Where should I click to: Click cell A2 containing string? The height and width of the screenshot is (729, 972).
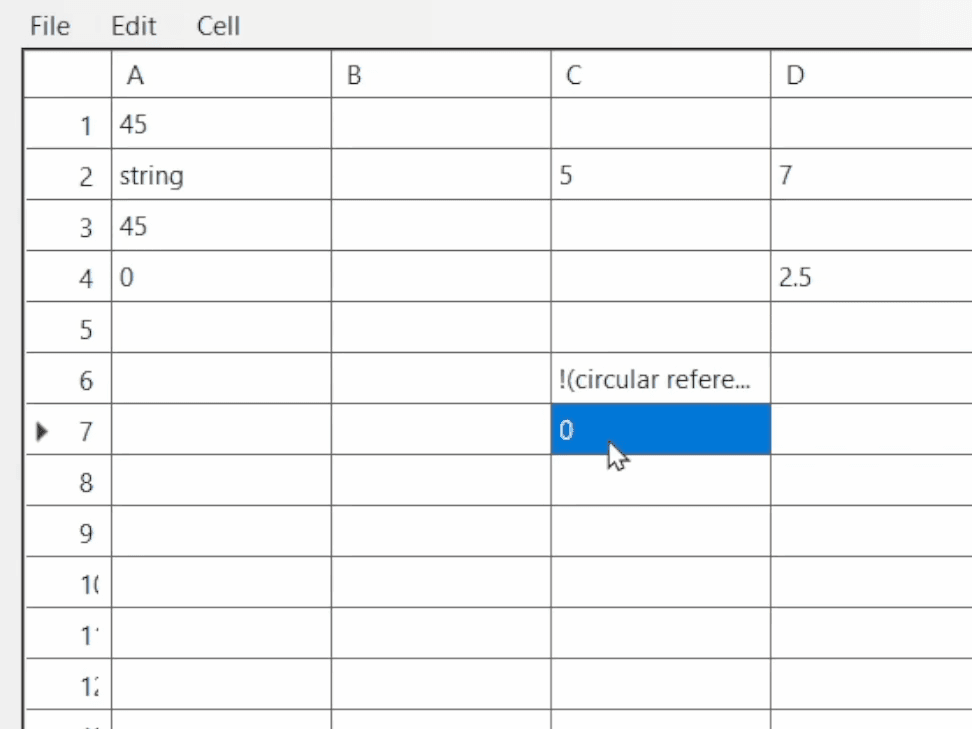point(221,175)
